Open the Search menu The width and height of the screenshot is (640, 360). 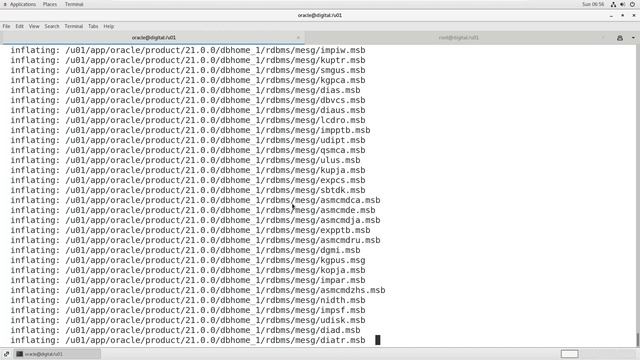click(52, 26)
